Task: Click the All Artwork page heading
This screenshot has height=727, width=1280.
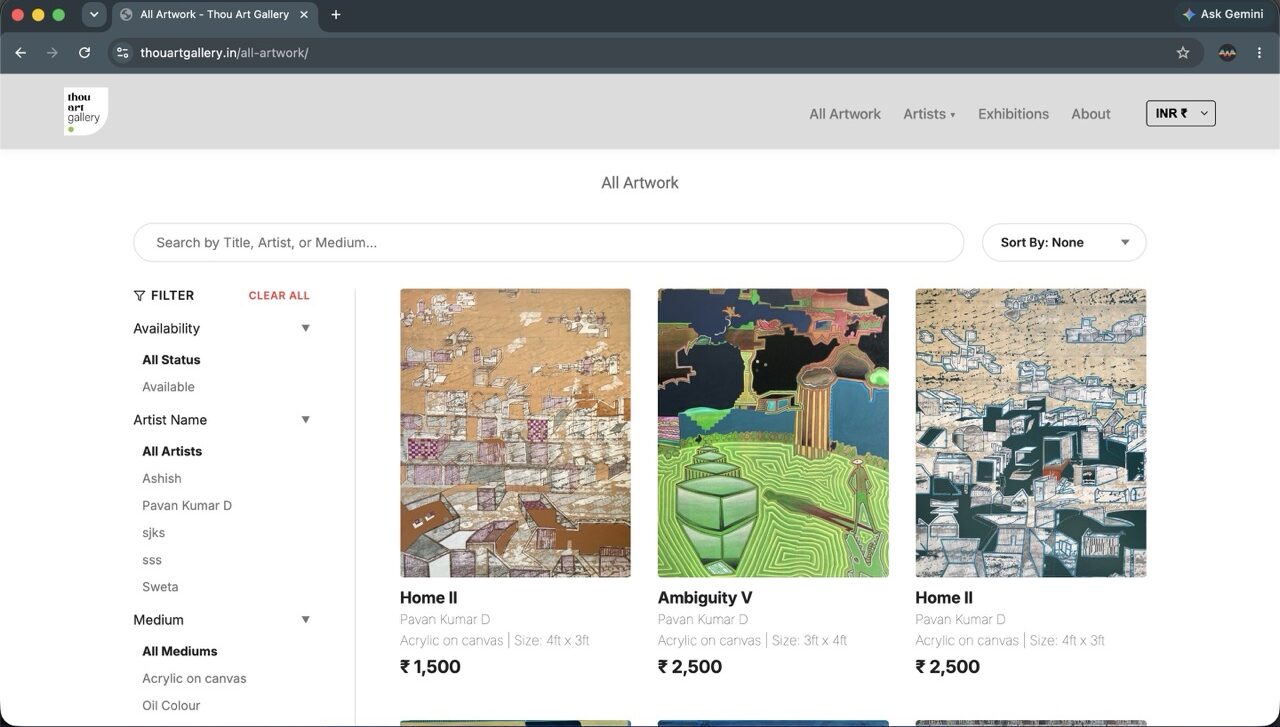Action: click(640, 183)
